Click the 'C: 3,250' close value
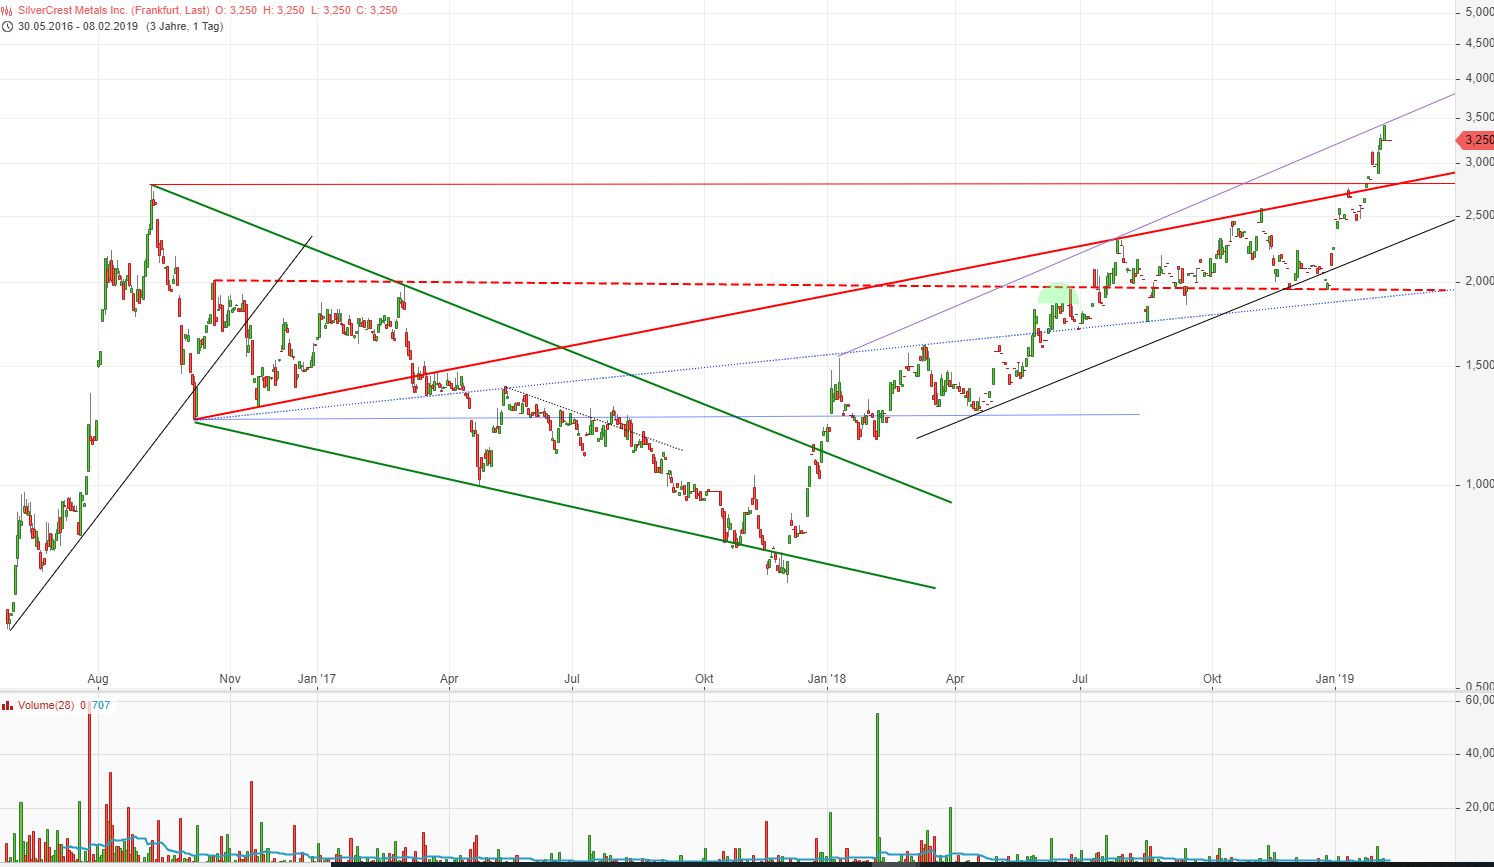The image size is (1494, 867). point(377,10)
